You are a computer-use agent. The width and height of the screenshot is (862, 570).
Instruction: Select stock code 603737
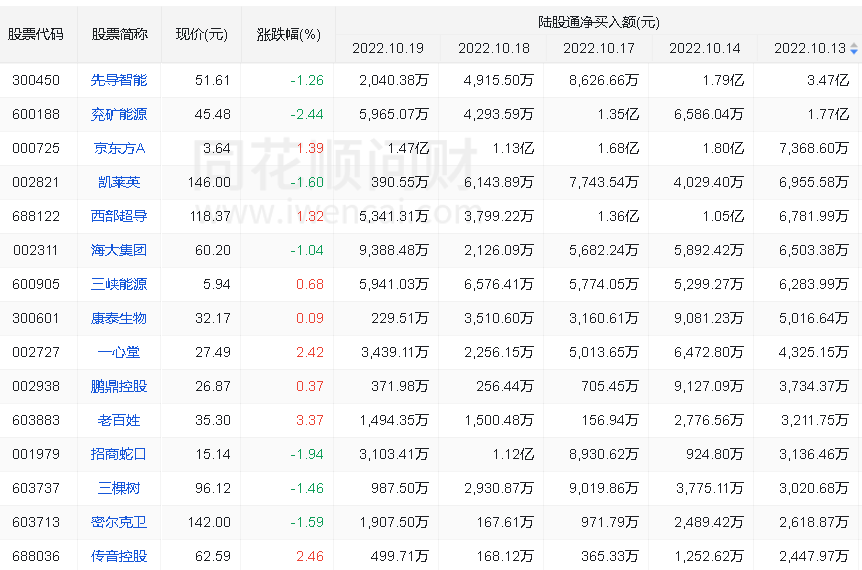(x=36, y=488)
